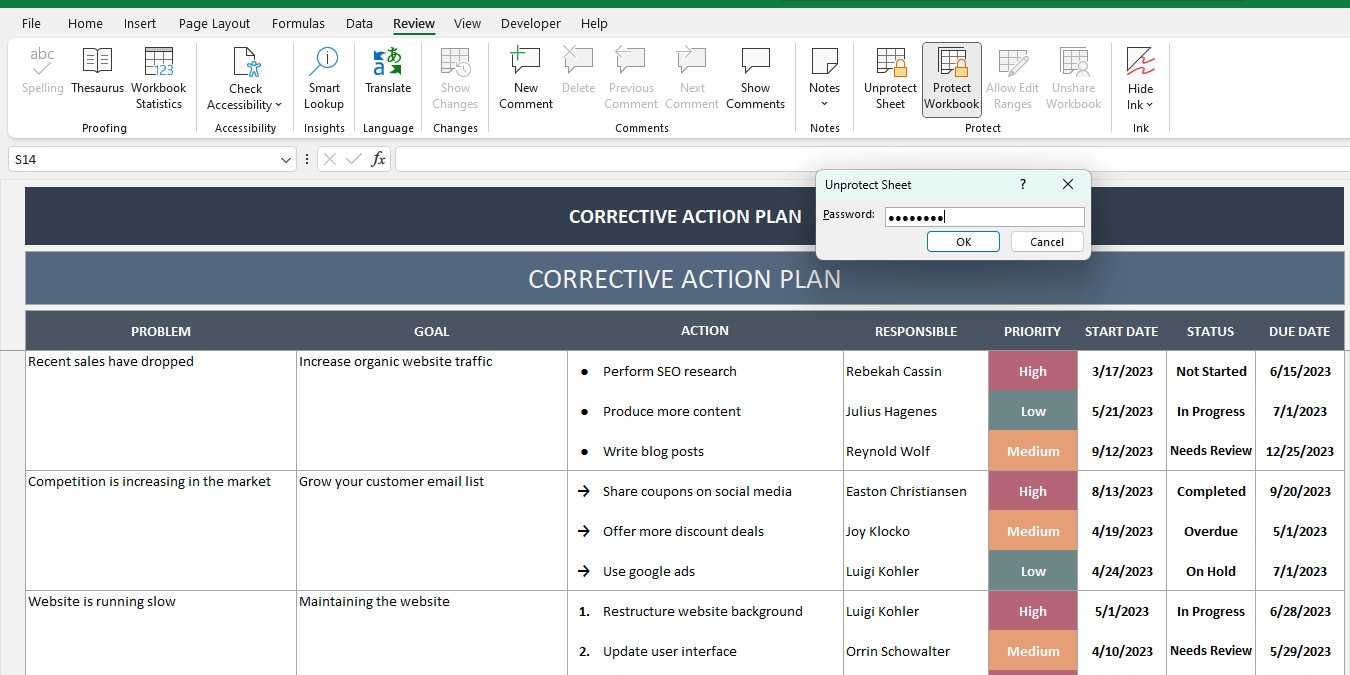
Task: Toggle Protect Workbook on or off
Action: pyautogui.click(x=951, y=78)
